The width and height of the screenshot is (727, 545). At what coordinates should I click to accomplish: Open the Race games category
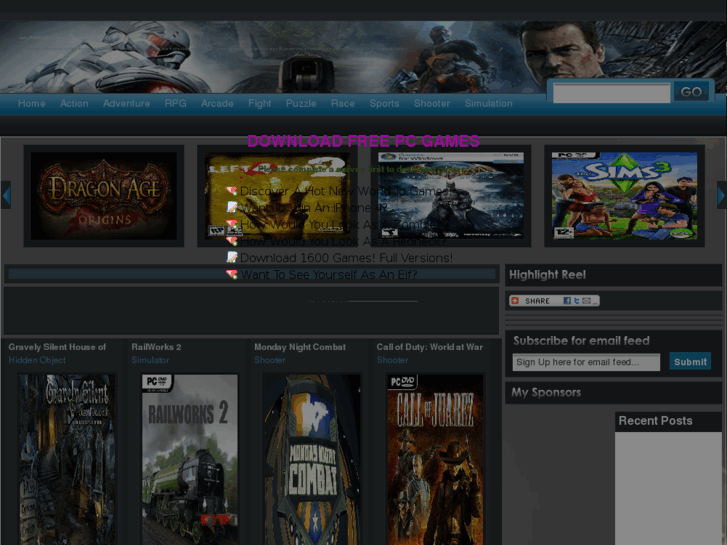(x=343, y=103)
